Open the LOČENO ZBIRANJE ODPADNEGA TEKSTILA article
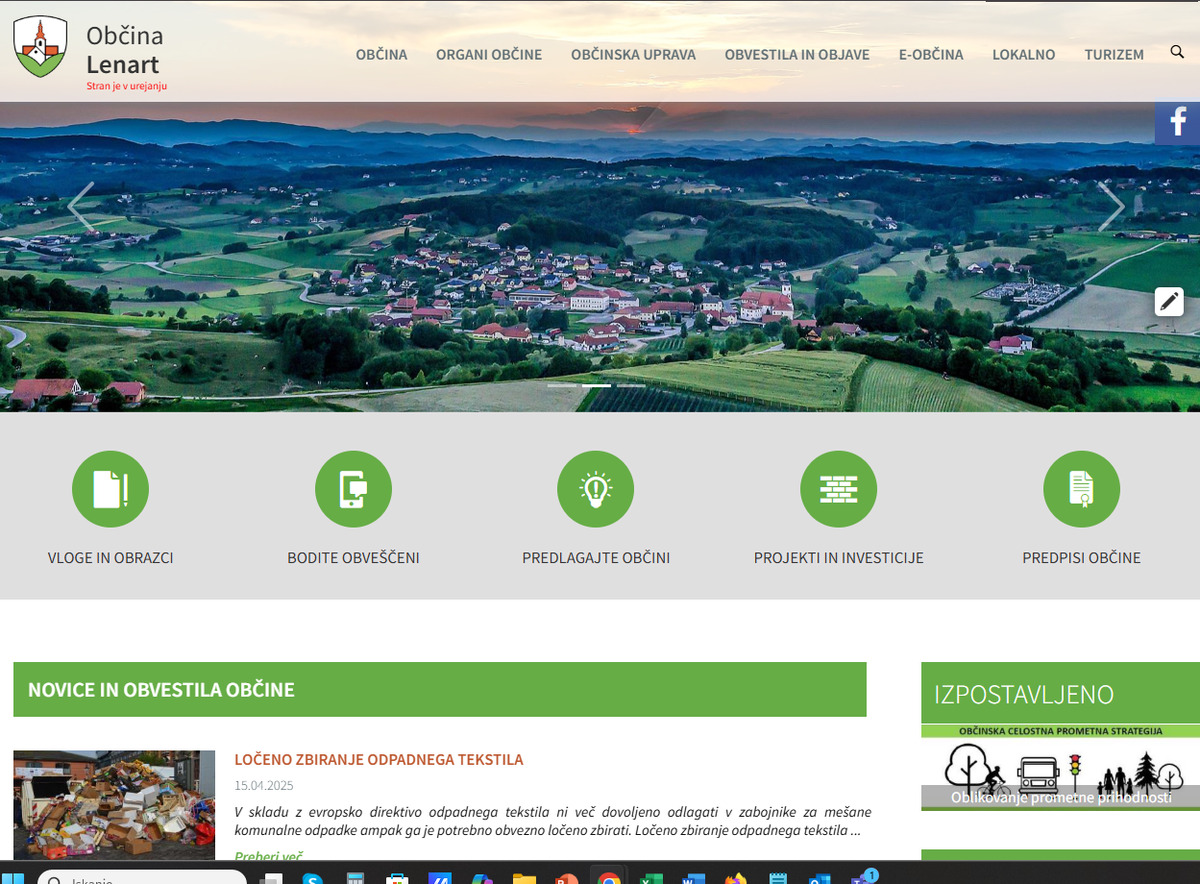This screenshot has width=1200, height=884. 378,759
